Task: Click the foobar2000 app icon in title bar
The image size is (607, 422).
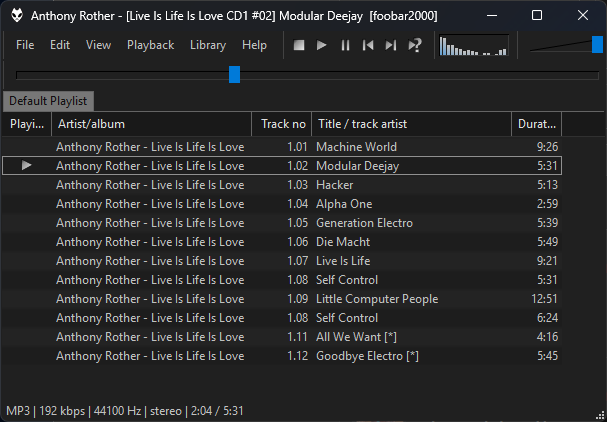Action: (x=17, y=15)
